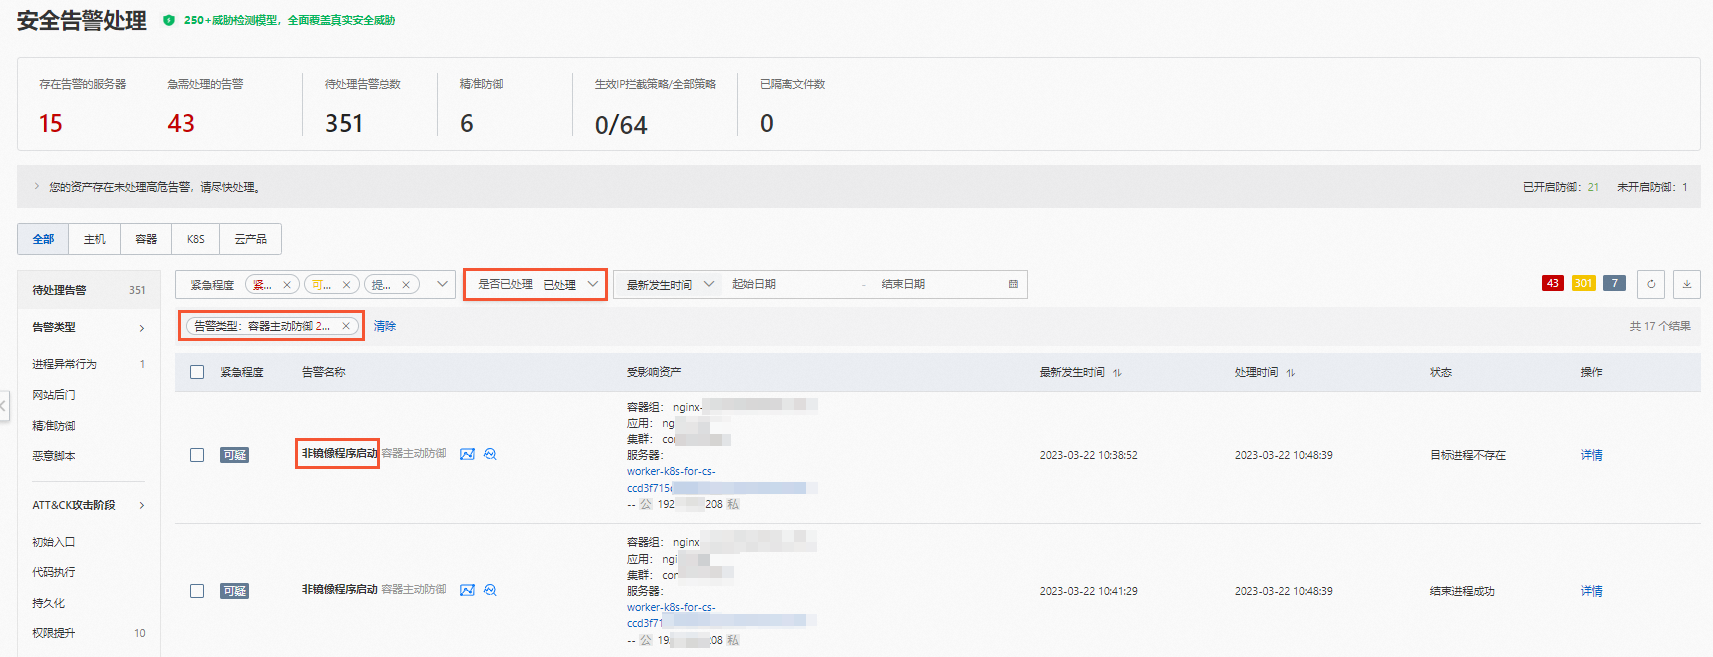Remove the 可疑 urgency filter tag

(346, 285)
